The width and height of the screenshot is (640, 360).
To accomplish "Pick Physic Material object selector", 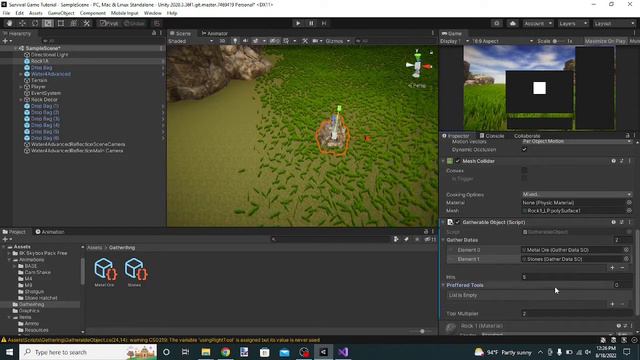I will tap(629, 202).
